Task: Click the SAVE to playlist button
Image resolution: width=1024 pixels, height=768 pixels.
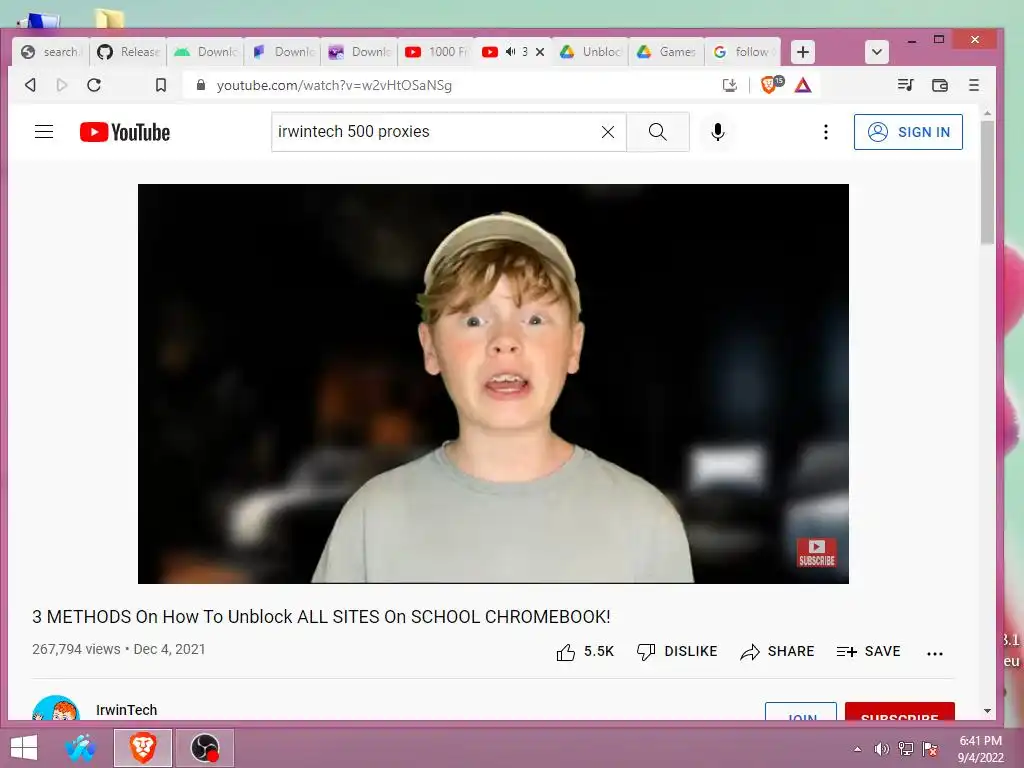Action: pyautogui.click(x=869, y=652)
